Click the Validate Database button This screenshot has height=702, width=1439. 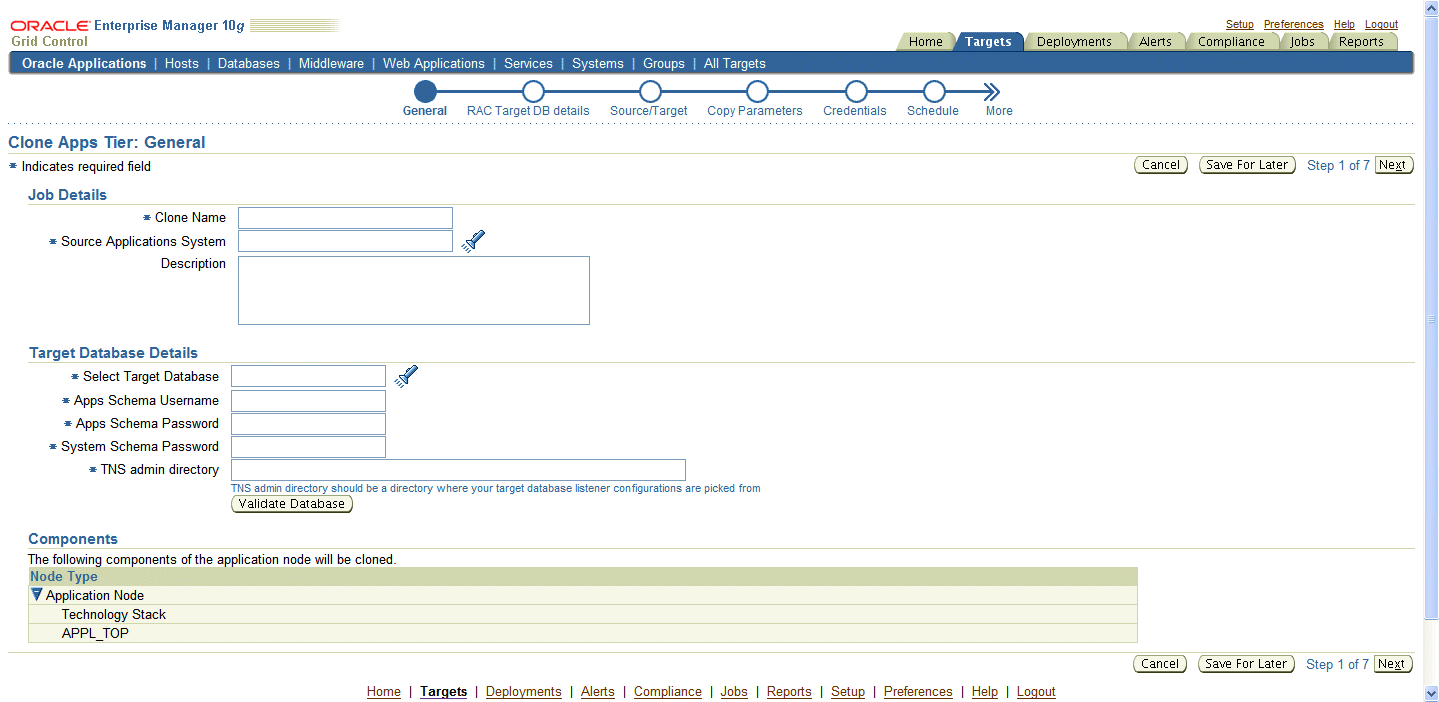point(292,504)
